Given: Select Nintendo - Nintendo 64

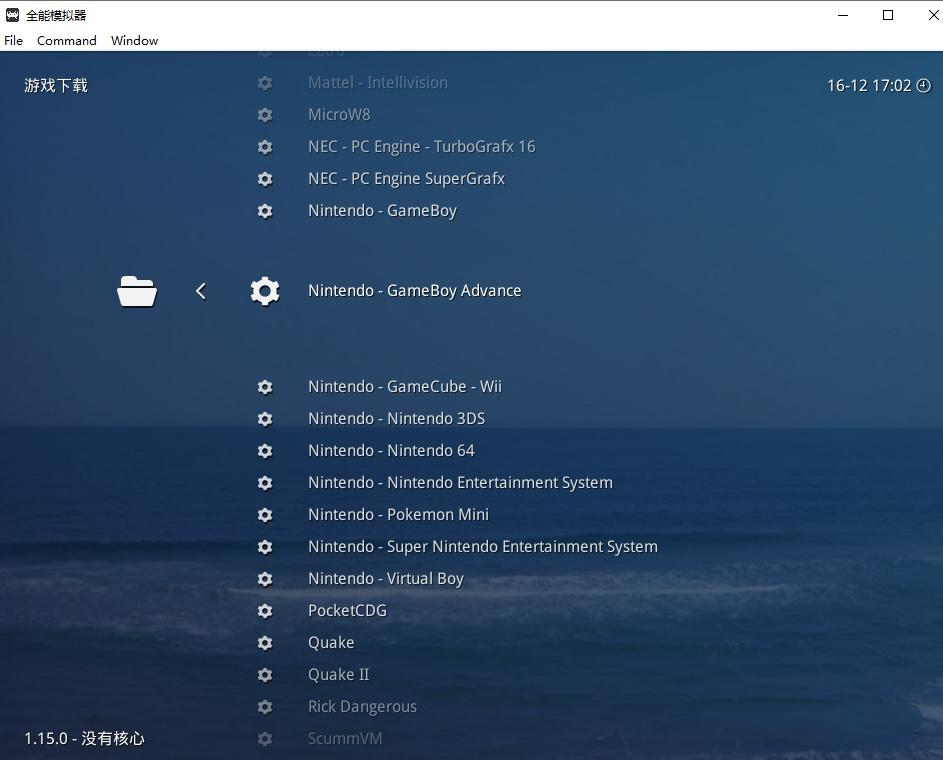Looking at the screenshot, I should (x=392, y=450).
